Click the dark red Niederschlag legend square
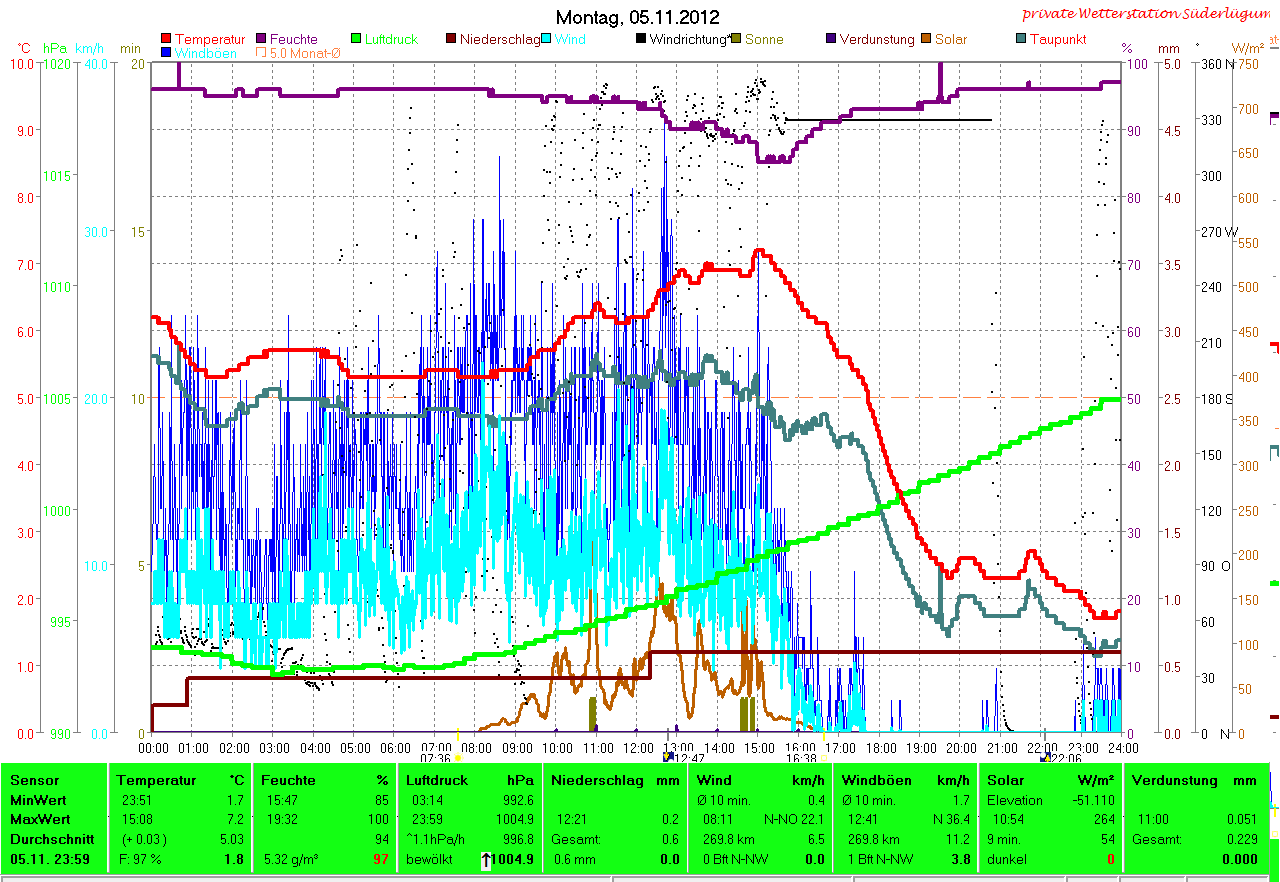 click(451, 40)
